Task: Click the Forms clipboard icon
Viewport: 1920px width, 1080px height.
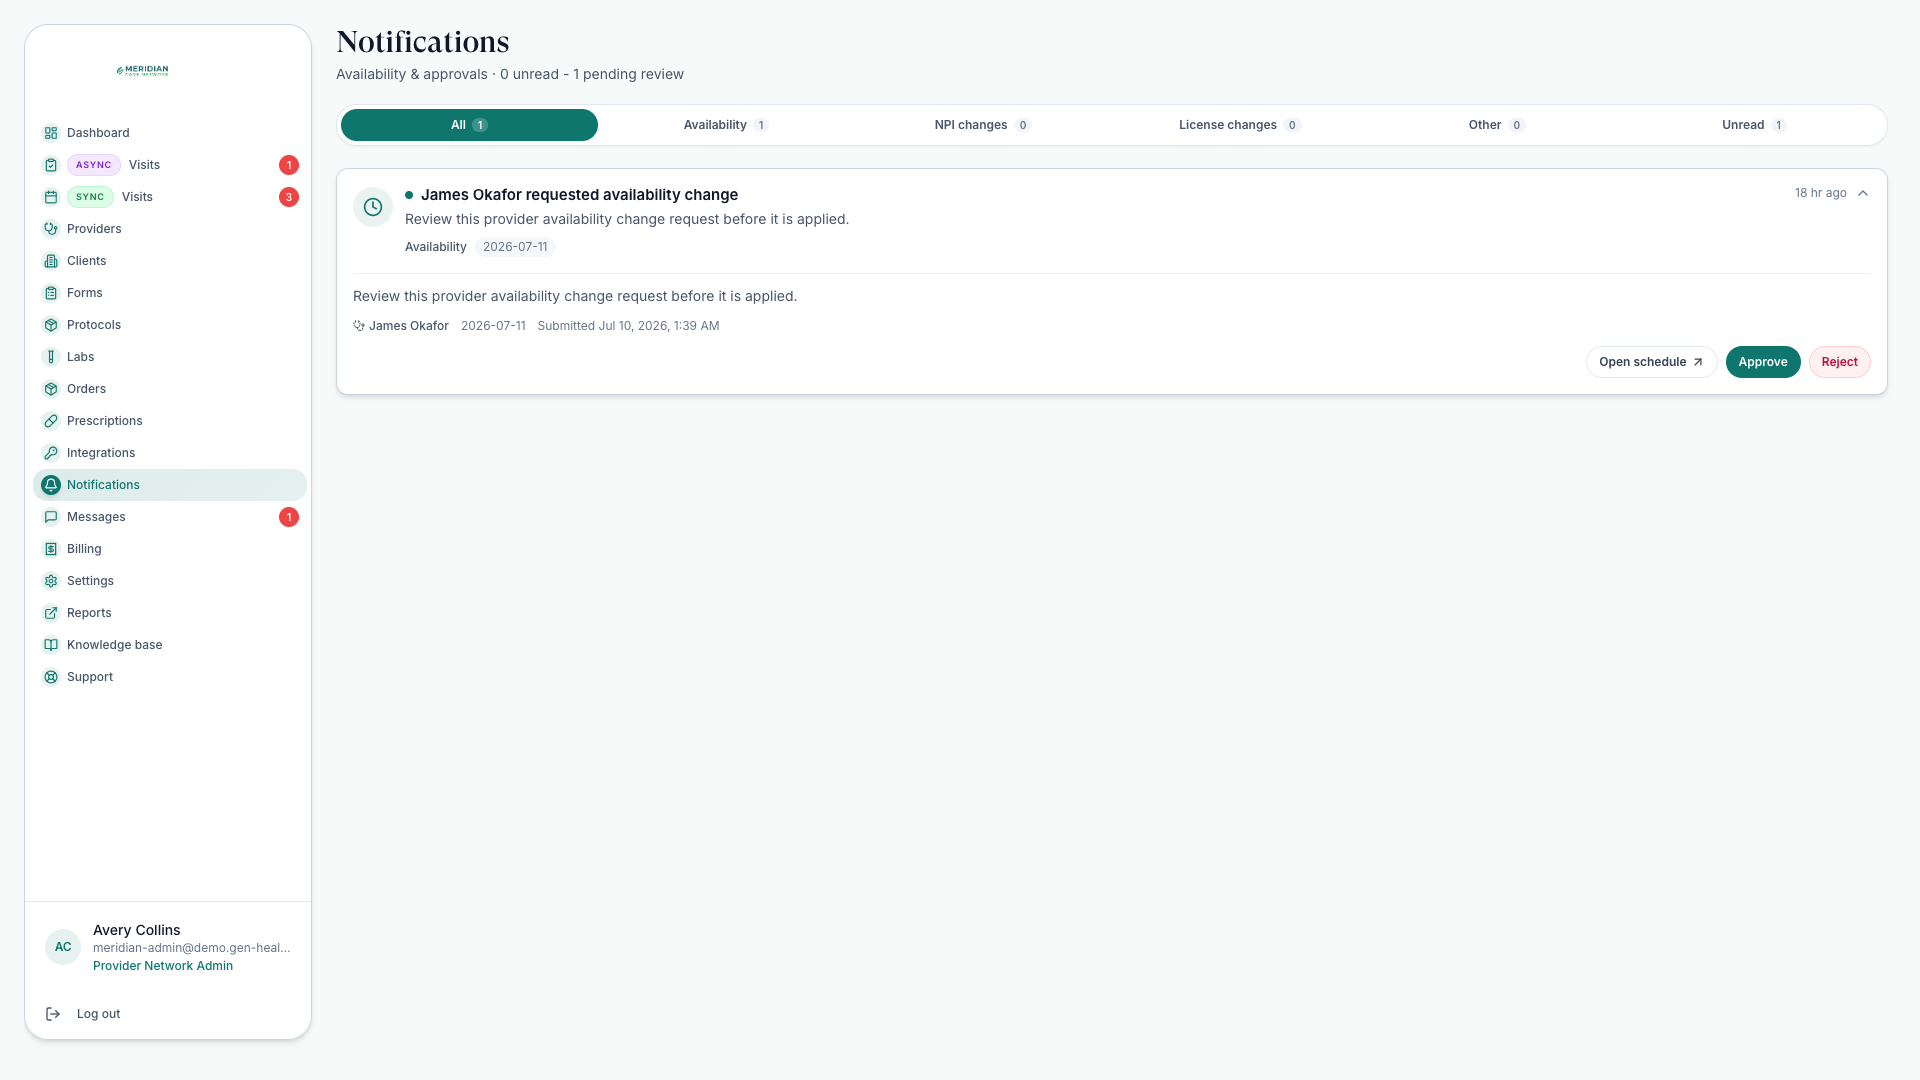Action: pyautogui.click(x=51, y=293)
